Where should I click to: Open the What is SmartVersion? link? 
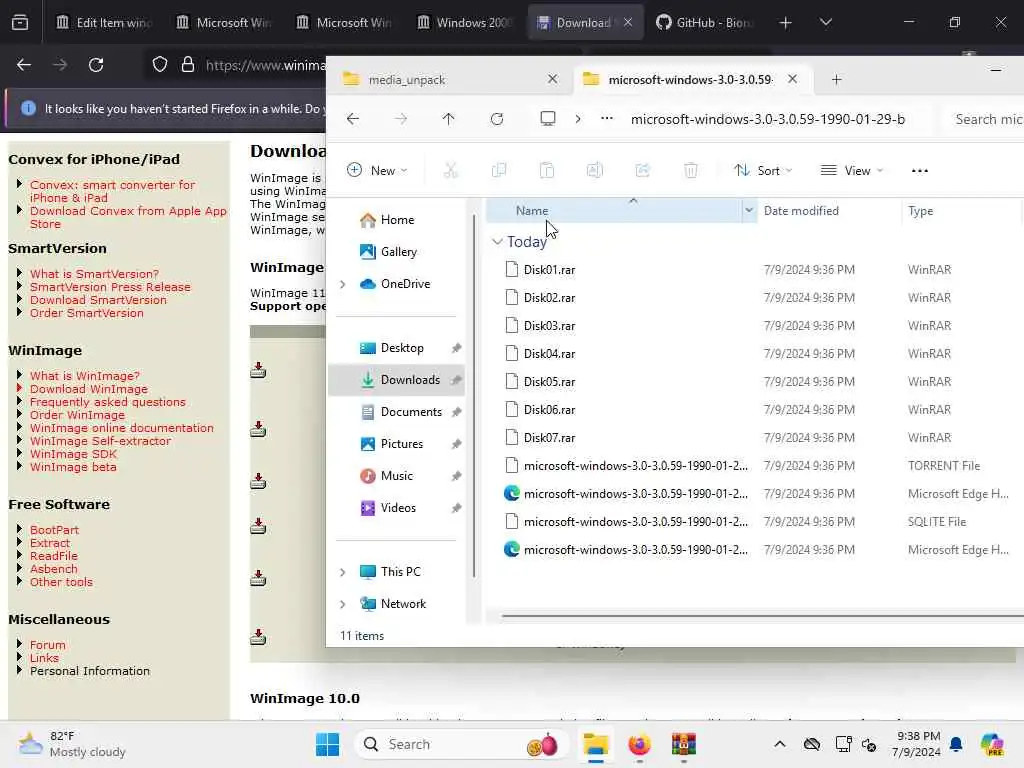click(94, 274)
